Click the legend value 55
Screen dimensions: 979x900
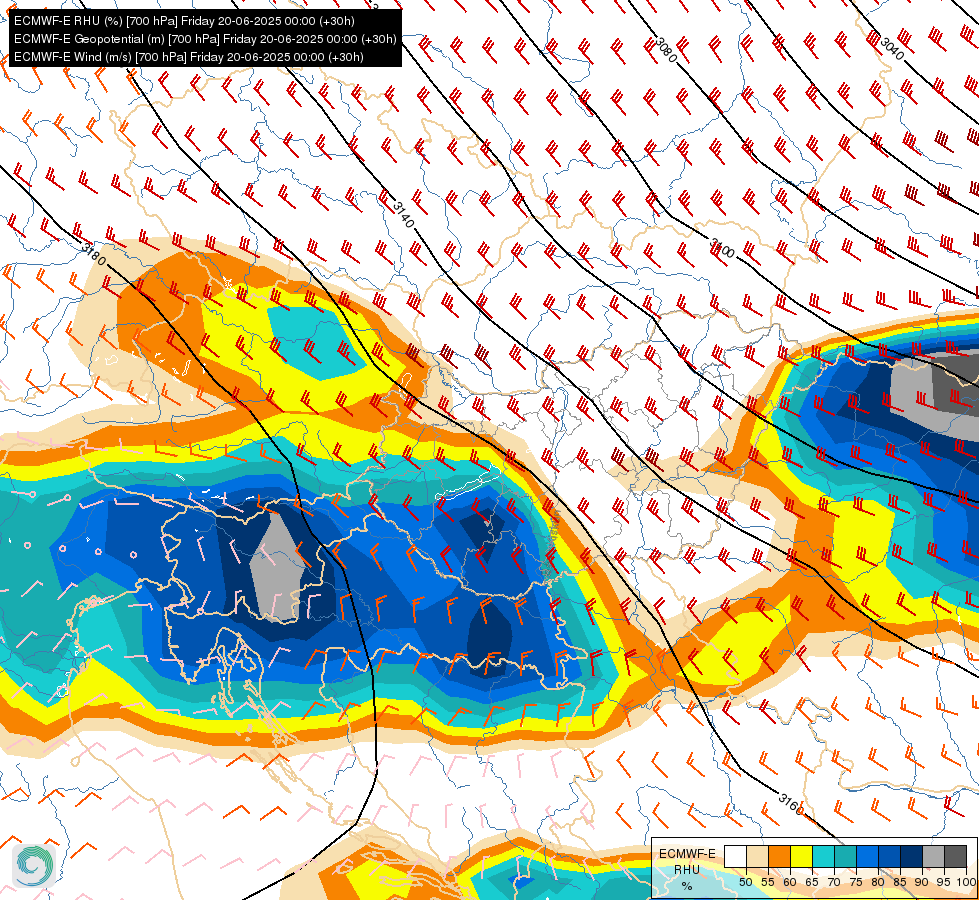click(768, 883)
